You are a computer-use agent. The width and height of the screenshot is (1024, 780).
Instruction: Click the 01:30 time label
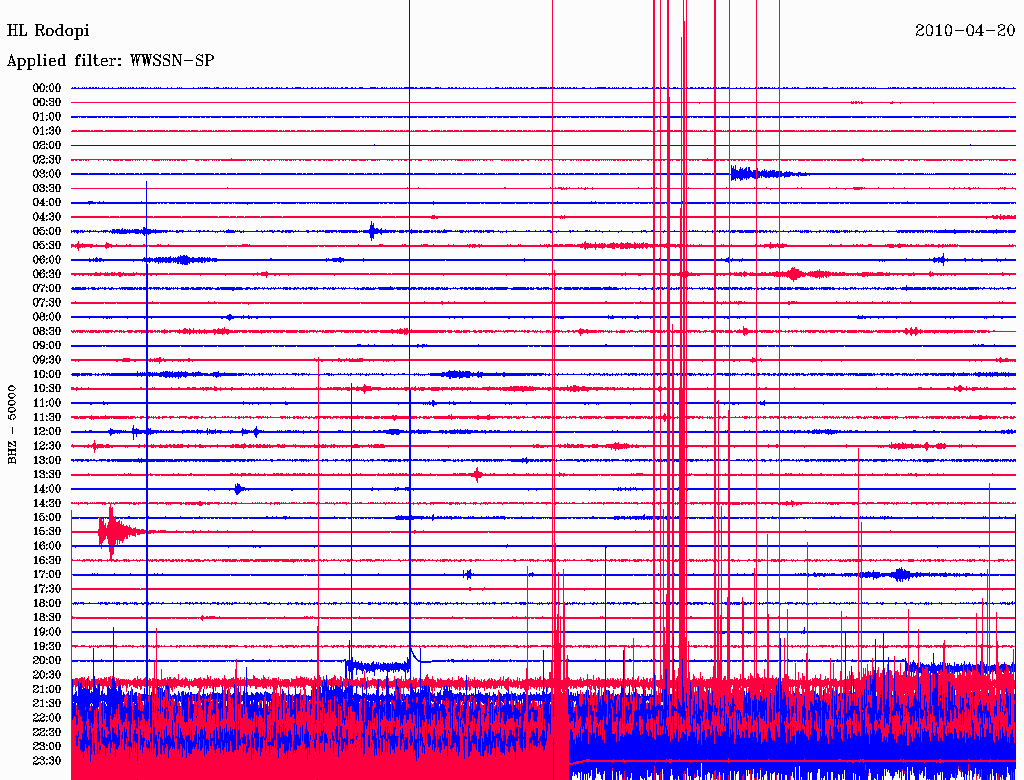(x=47, y=131)
